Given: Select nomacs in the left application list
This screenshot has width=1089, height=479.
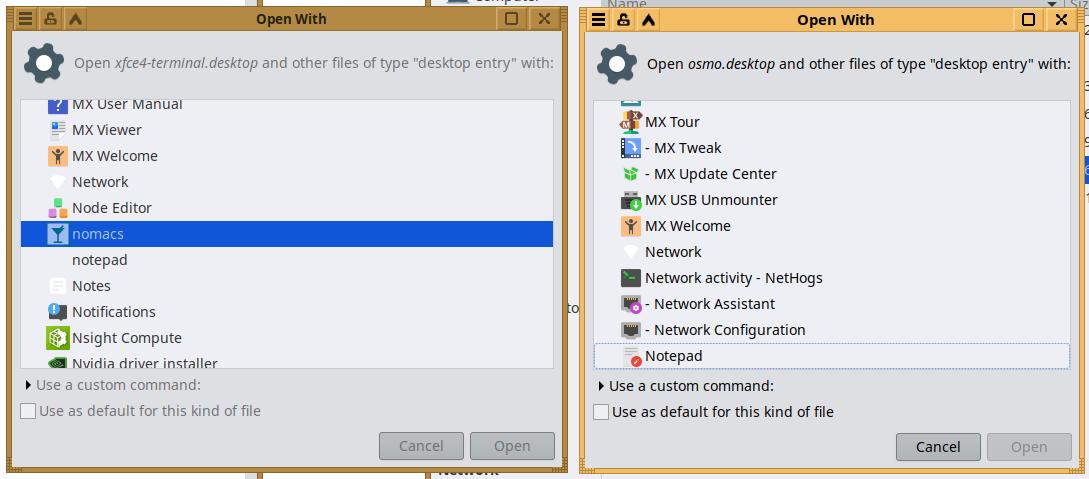Looking at the screenshot, I should (x=98, y=234).
